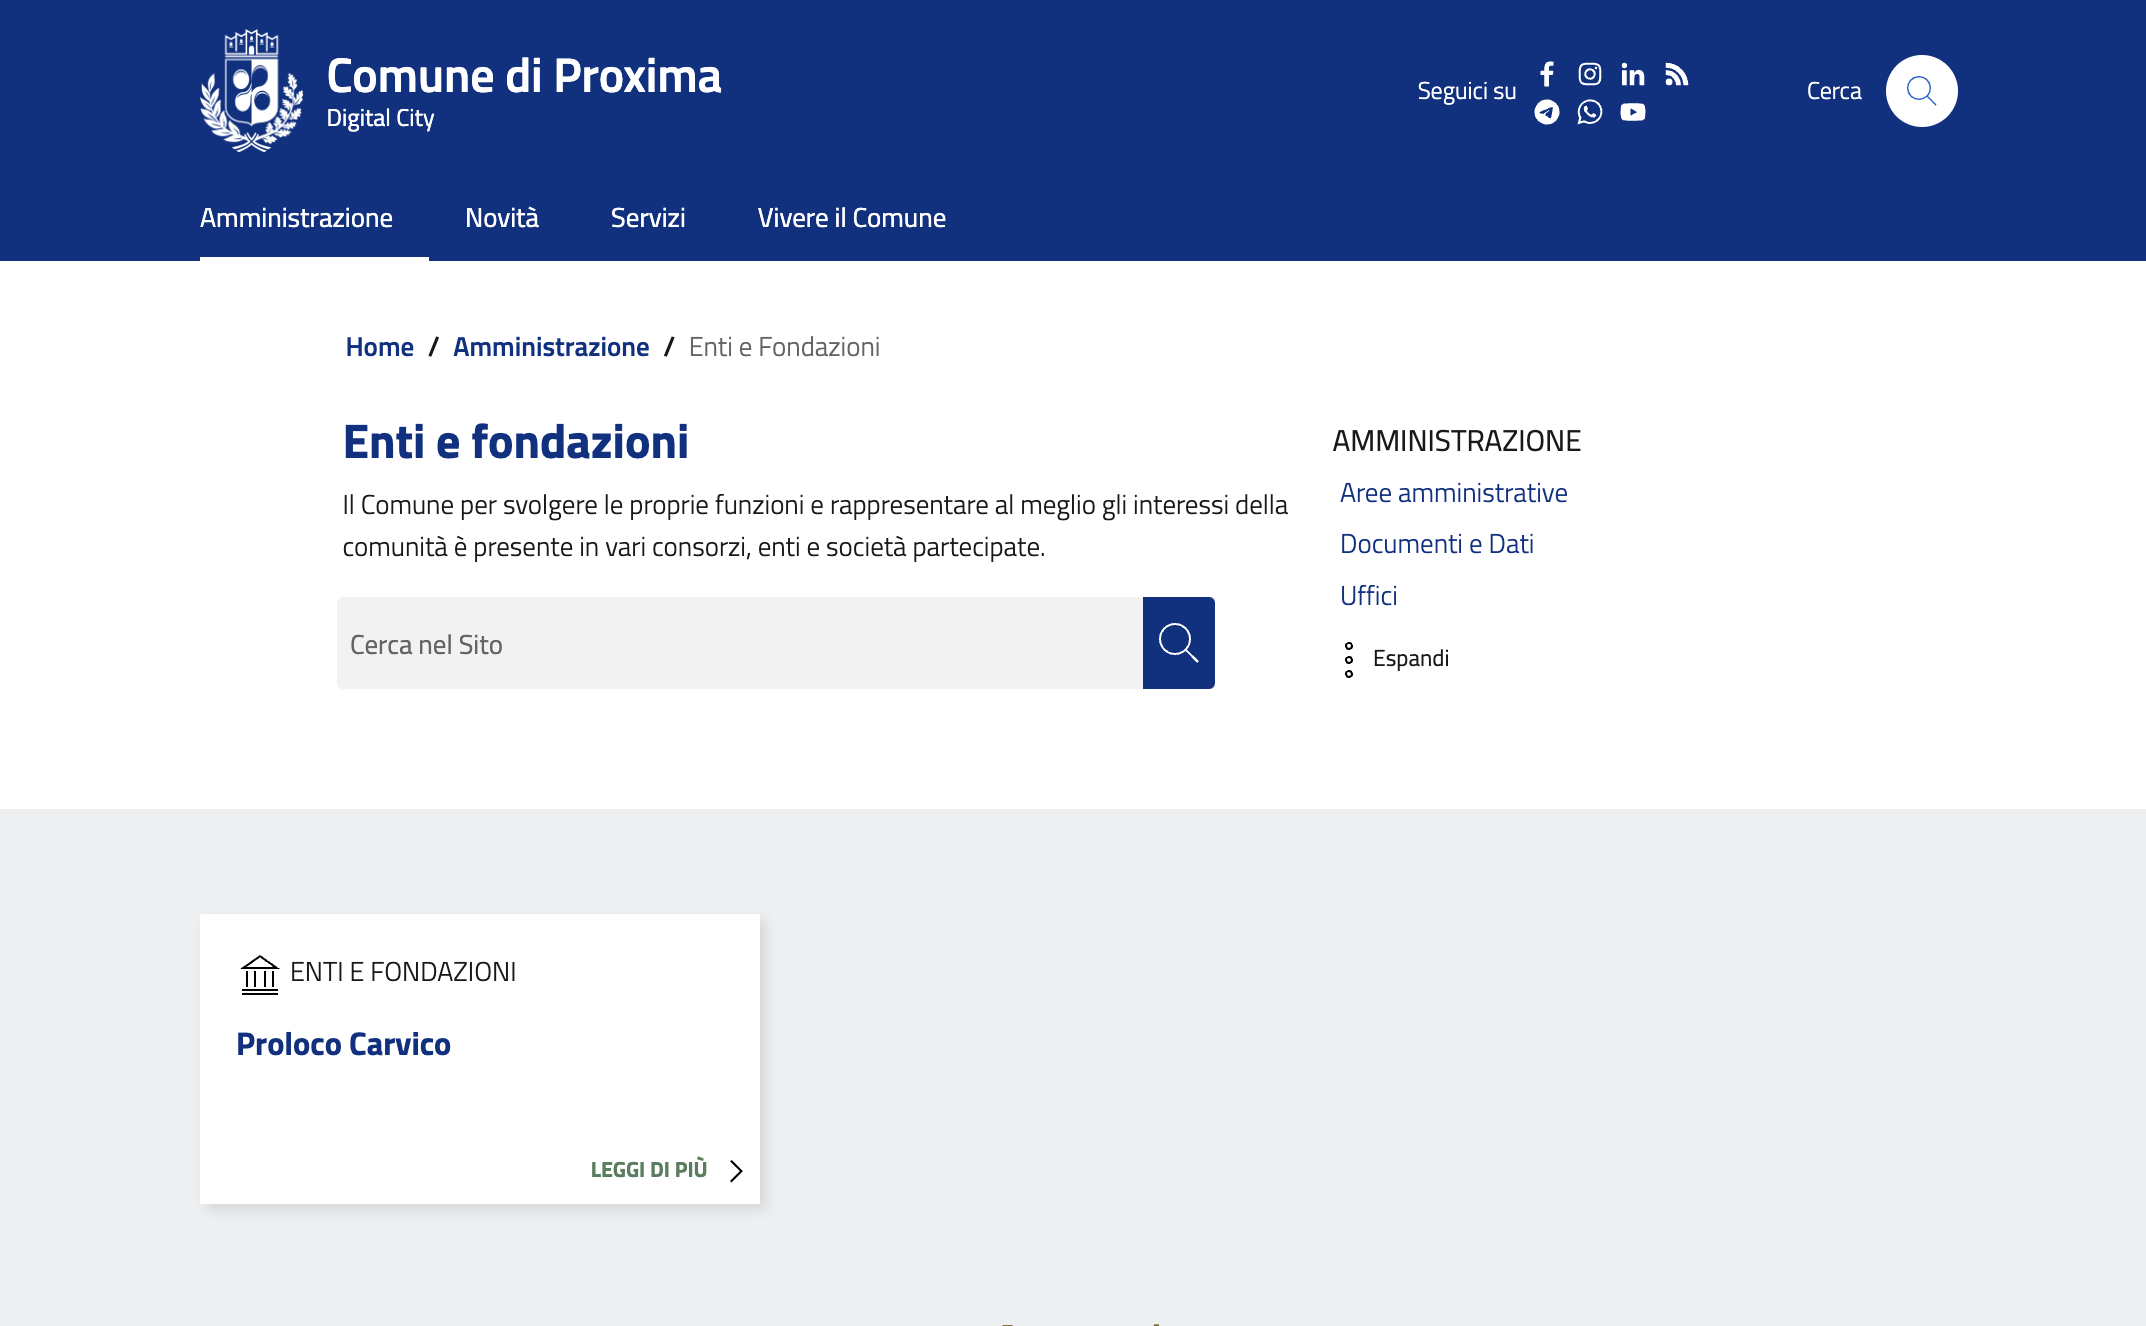Click the Comune di Proxima crest logo
The image size is (2146, 1326).
[x=251, y=91]
